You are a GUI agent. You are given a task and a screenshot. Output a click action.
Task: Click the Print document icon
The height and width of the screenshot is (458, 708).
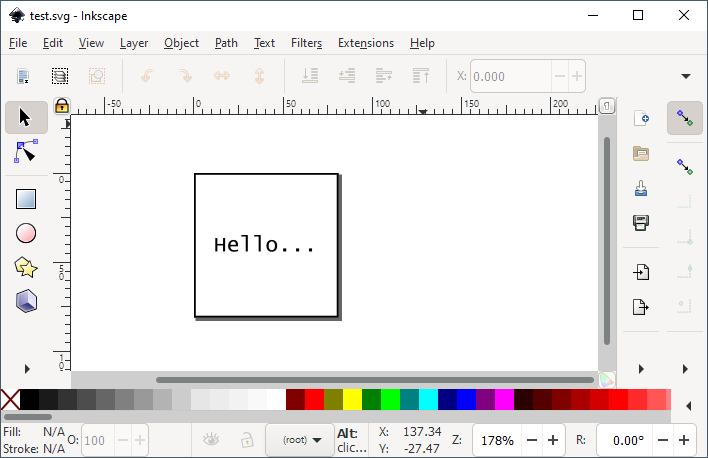(x=641, y=223)
